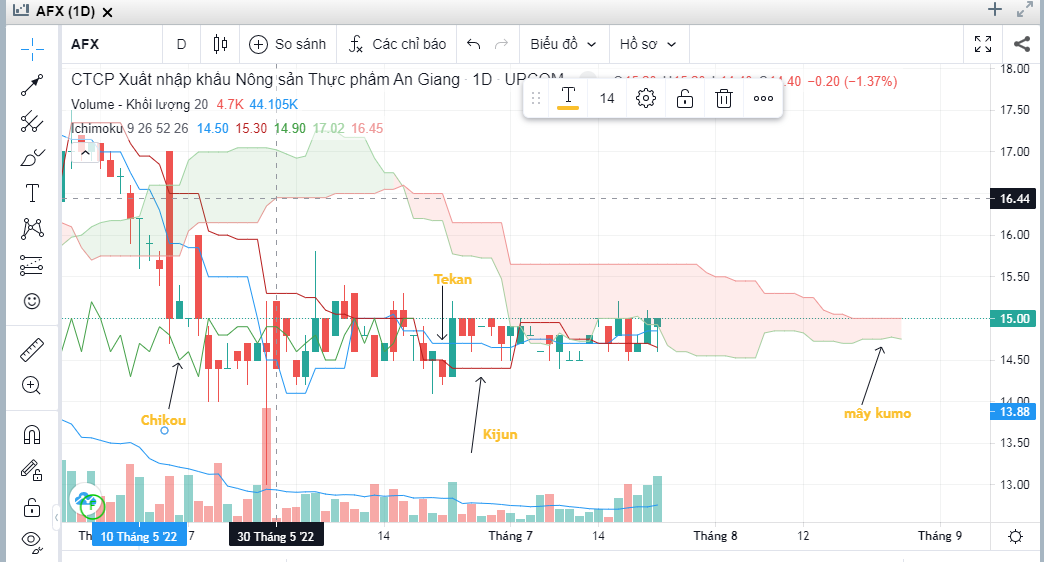Click the Ichimoku indicator legend
The image size is (1044, 562).
[x=130, y=128]
